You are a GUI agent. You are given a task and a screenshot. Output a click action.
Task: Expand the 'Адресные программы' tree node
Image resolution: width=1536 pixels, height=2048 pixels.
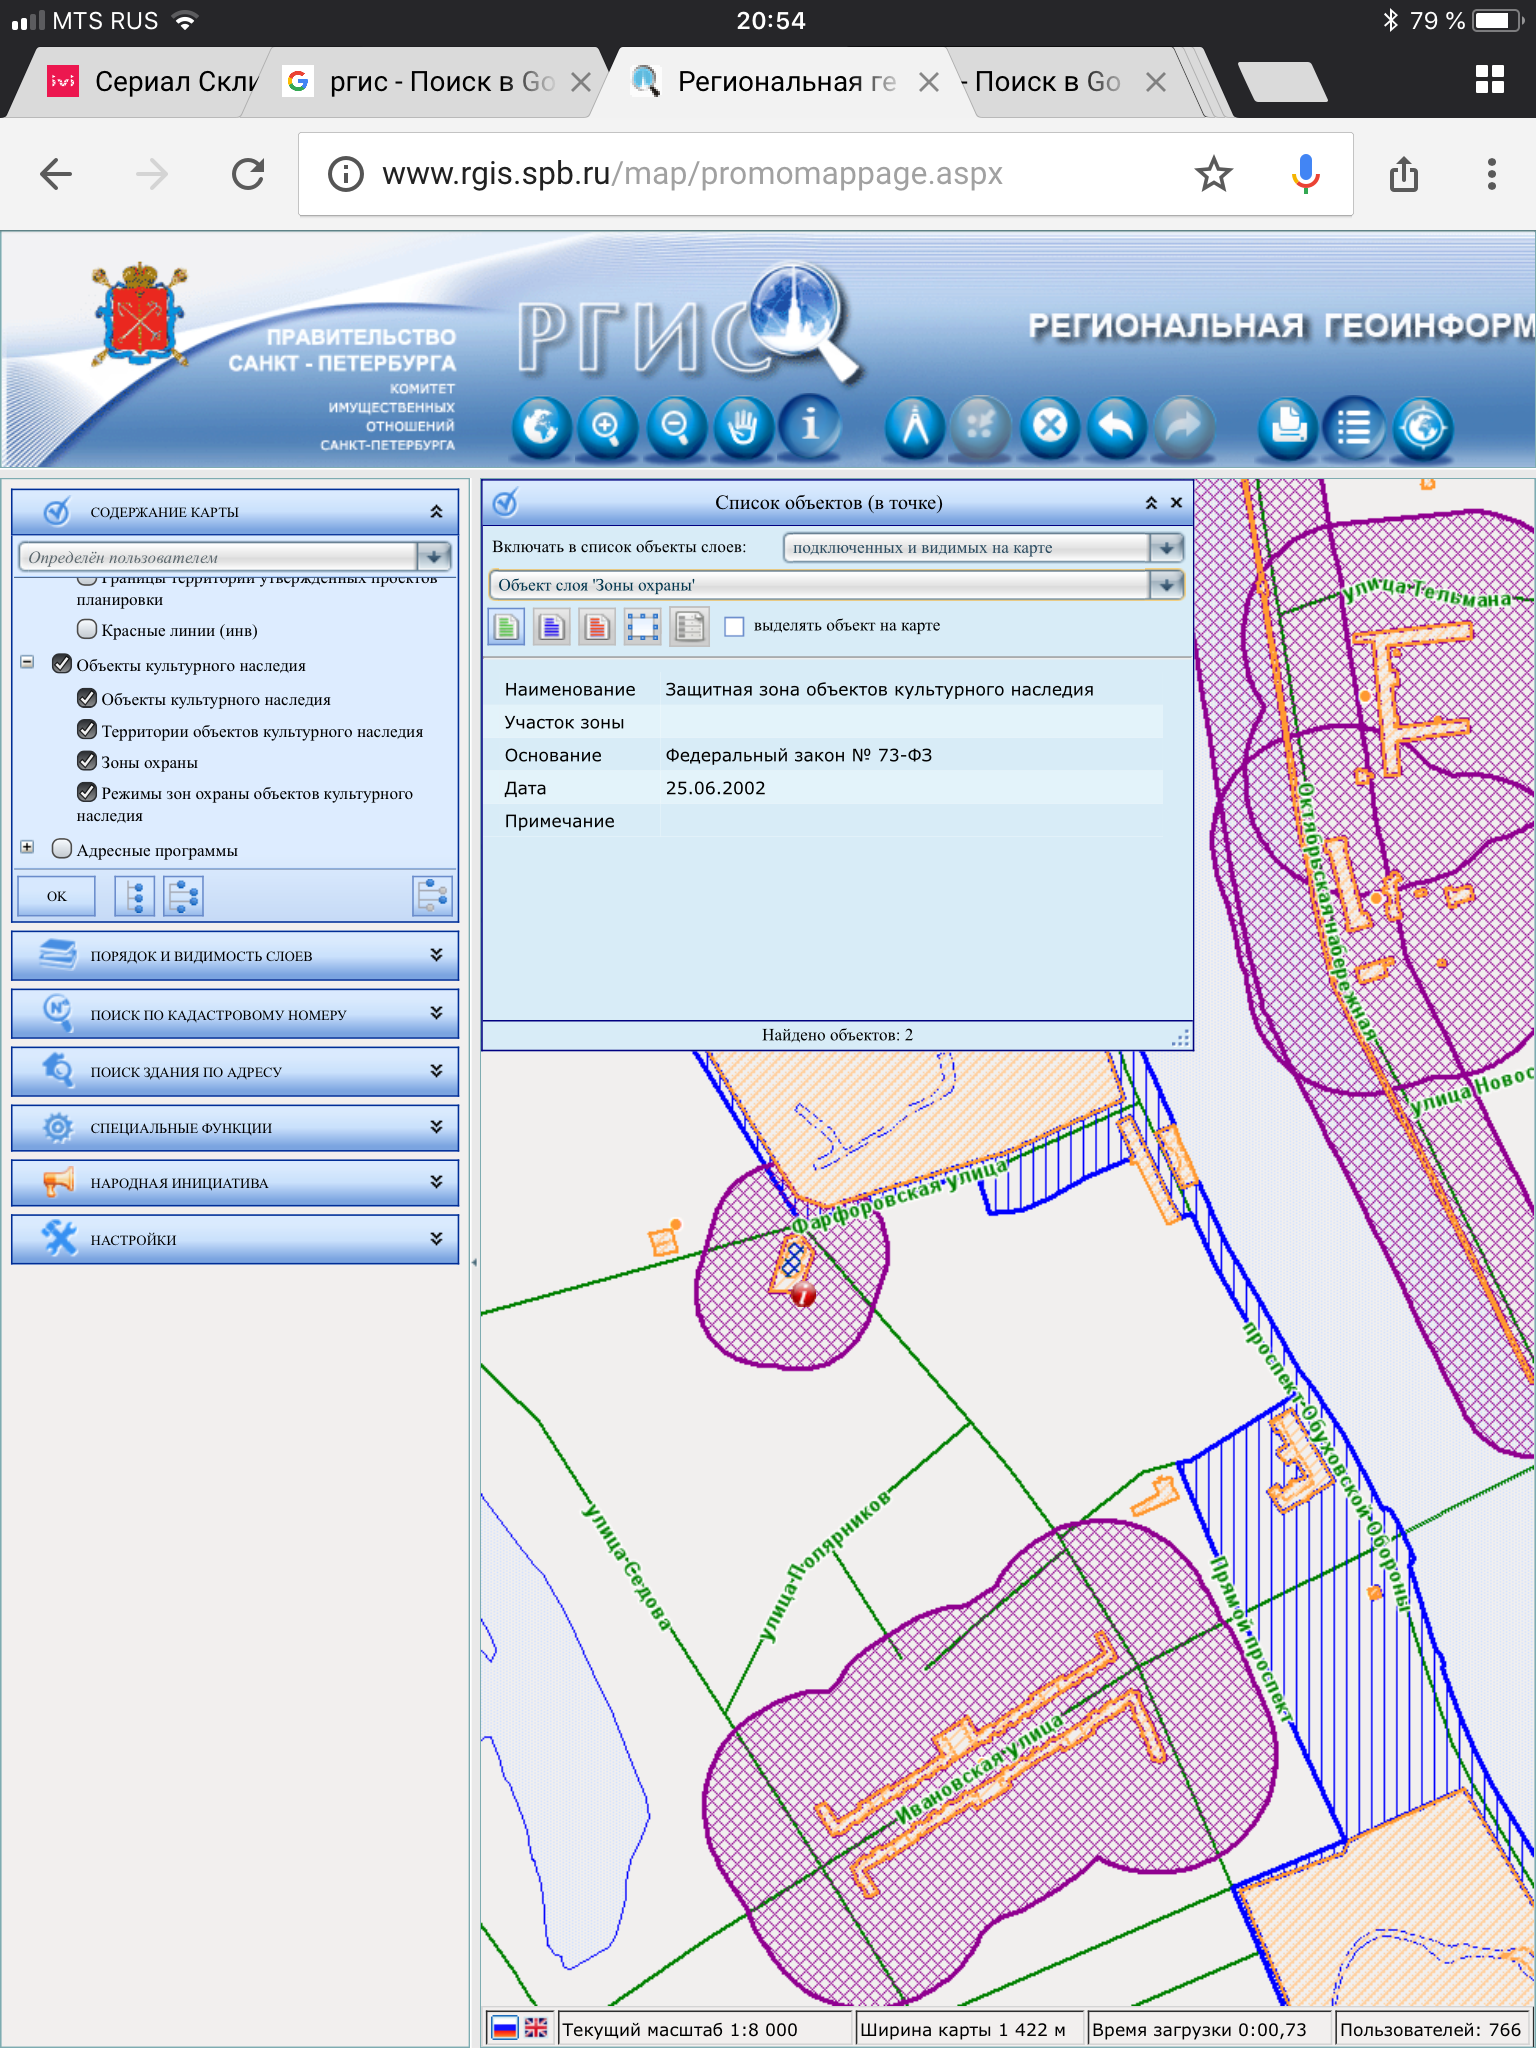click(27, 848)
